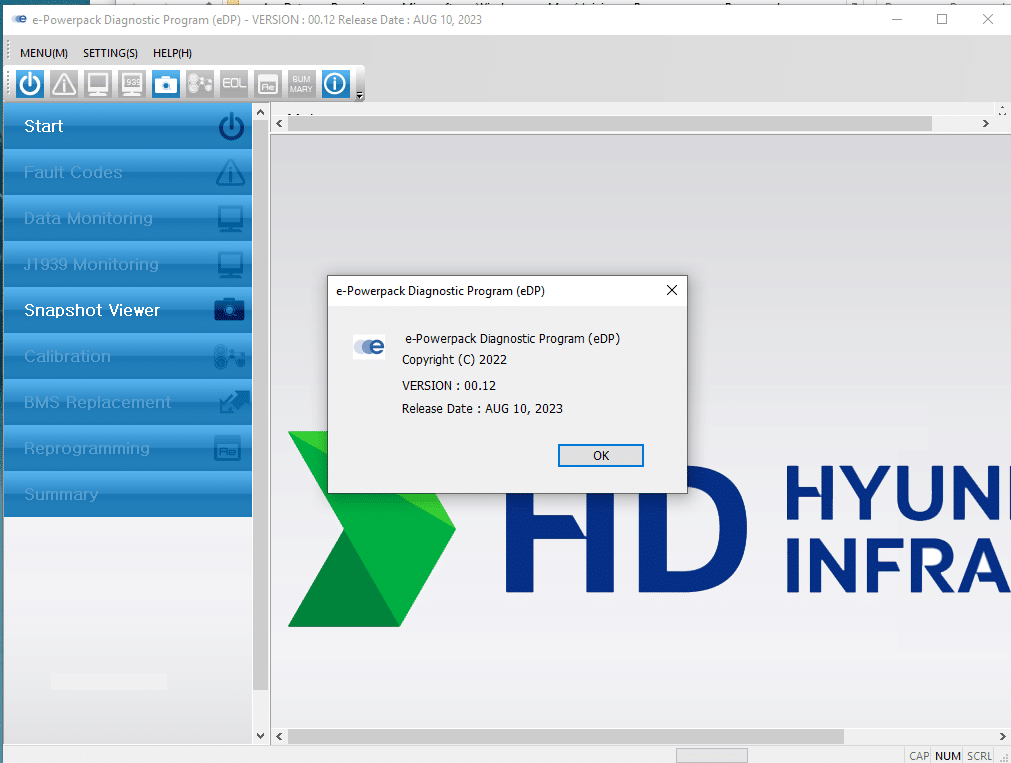Click the EOL toolbar icon
Image resolution: width=1011 pixels, height=763 pixels.
[234, 84]
